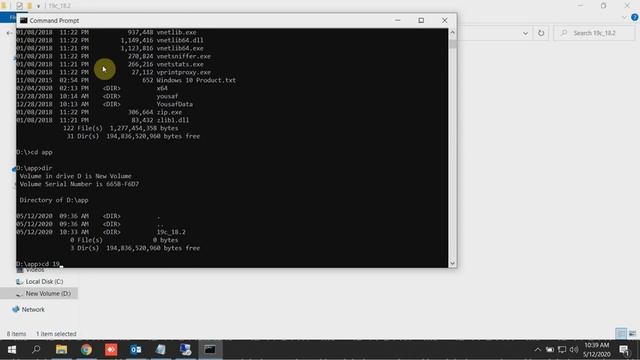Screen dimensions: 640x360
Task: Click the '8 items' status text
Action: pos(16,334)
